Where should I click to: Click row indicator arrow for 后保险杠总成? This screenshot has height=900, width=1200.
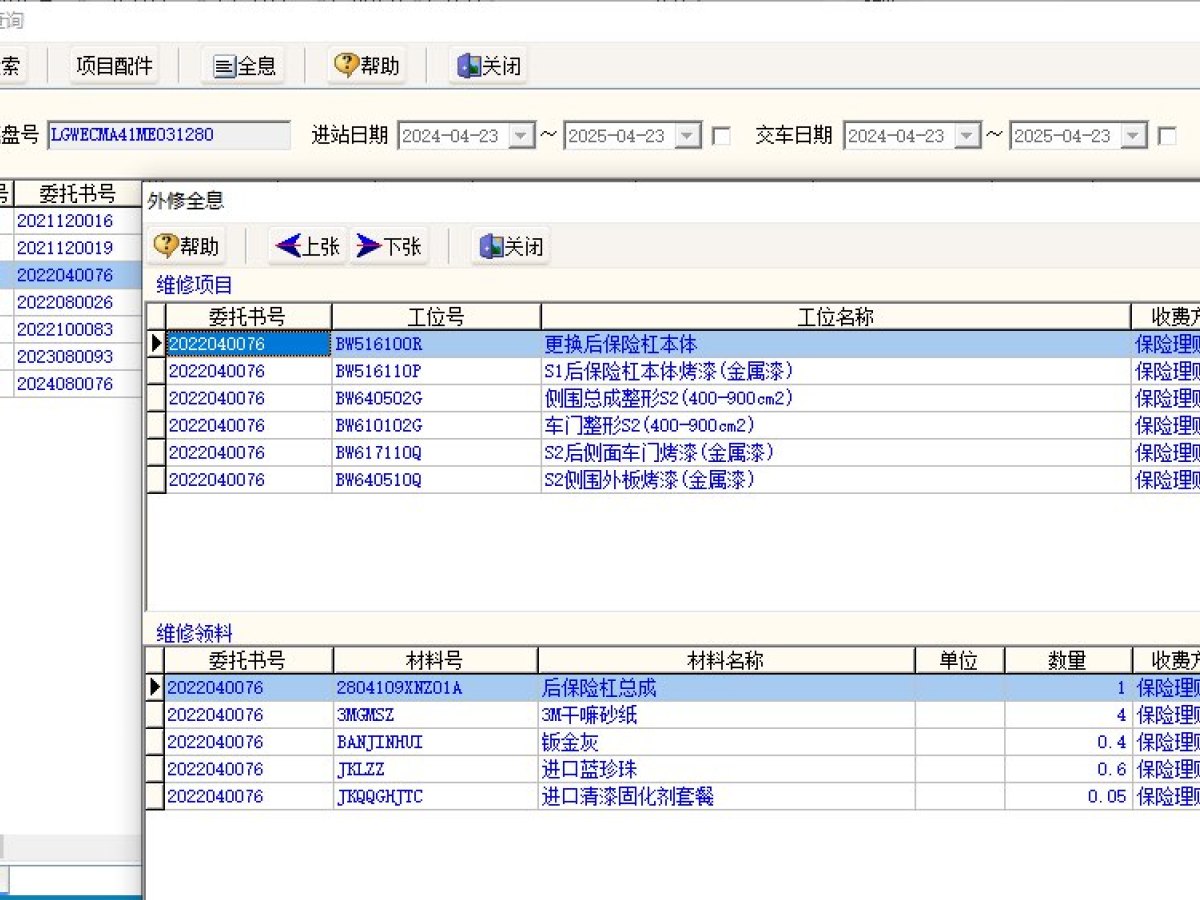[x=155, y=688]
